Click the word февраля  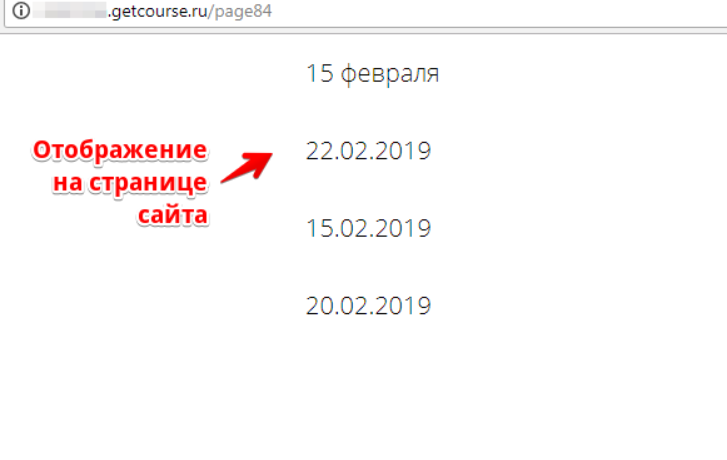click(x=390, y=74)
